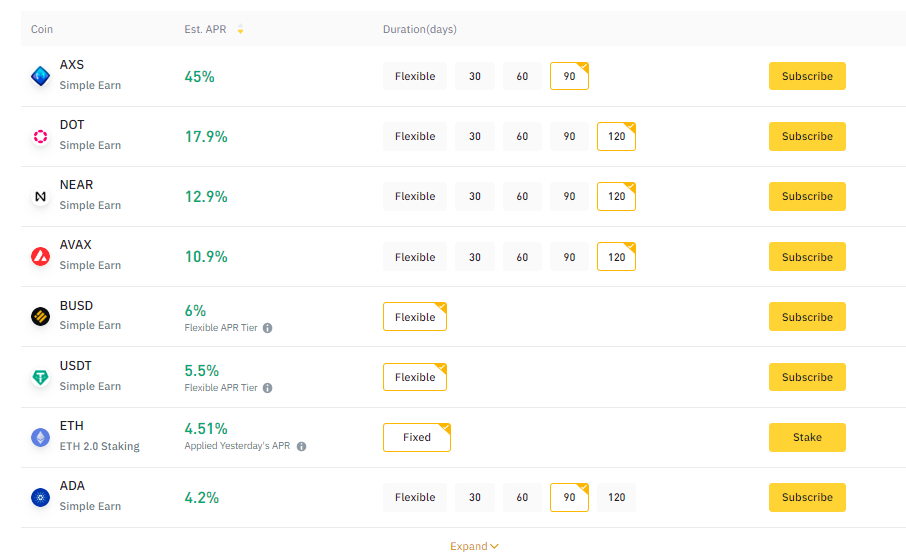Open BUSD Flexible APR Tier info icon
906x555 pixels.
268,328
